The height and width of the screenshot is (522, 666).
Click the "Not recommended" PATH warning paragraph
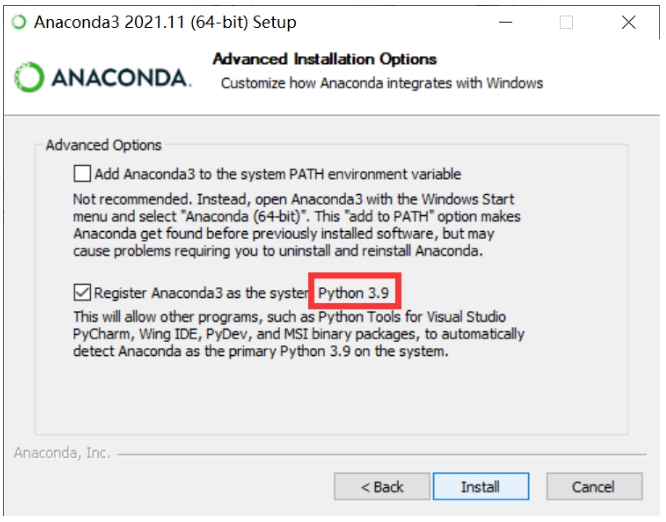[297, 224]
